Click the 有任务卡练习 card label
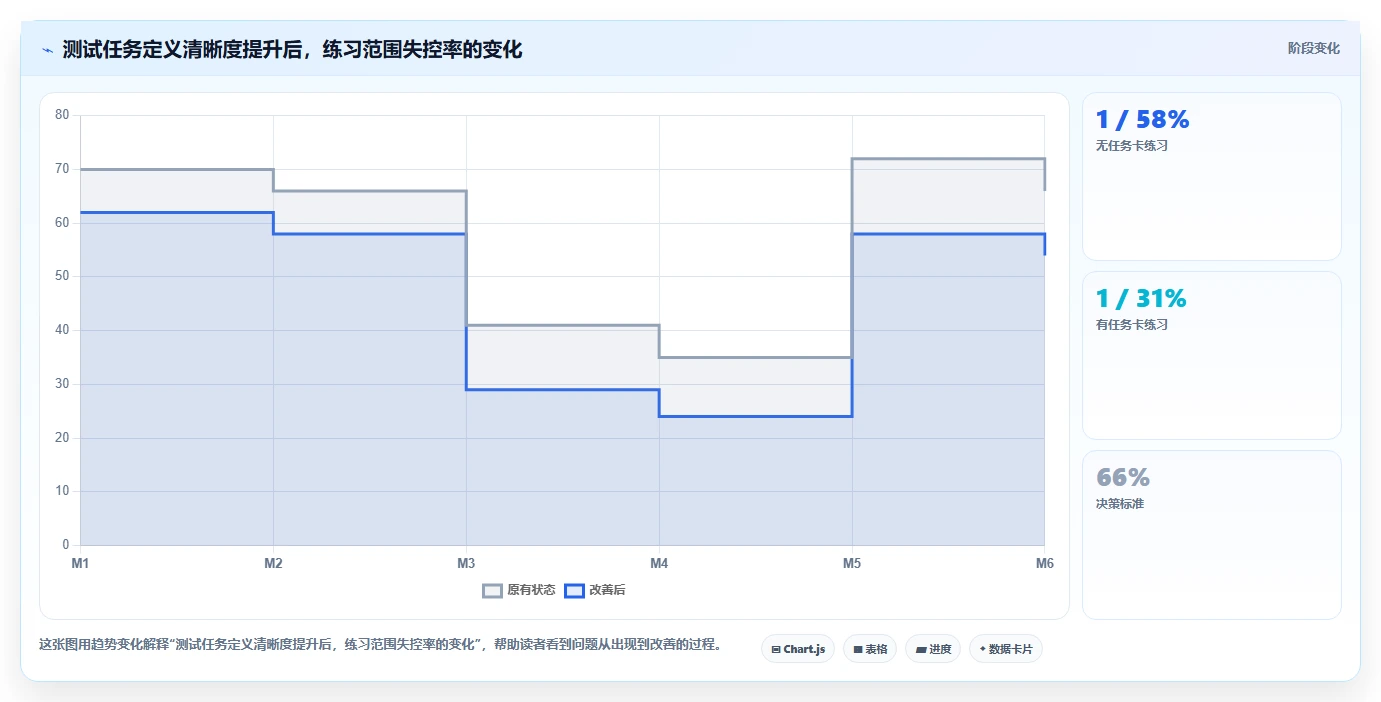The height and width of the screenshot is (702, 1381). pyautogui.click(x=1132, y=325)
